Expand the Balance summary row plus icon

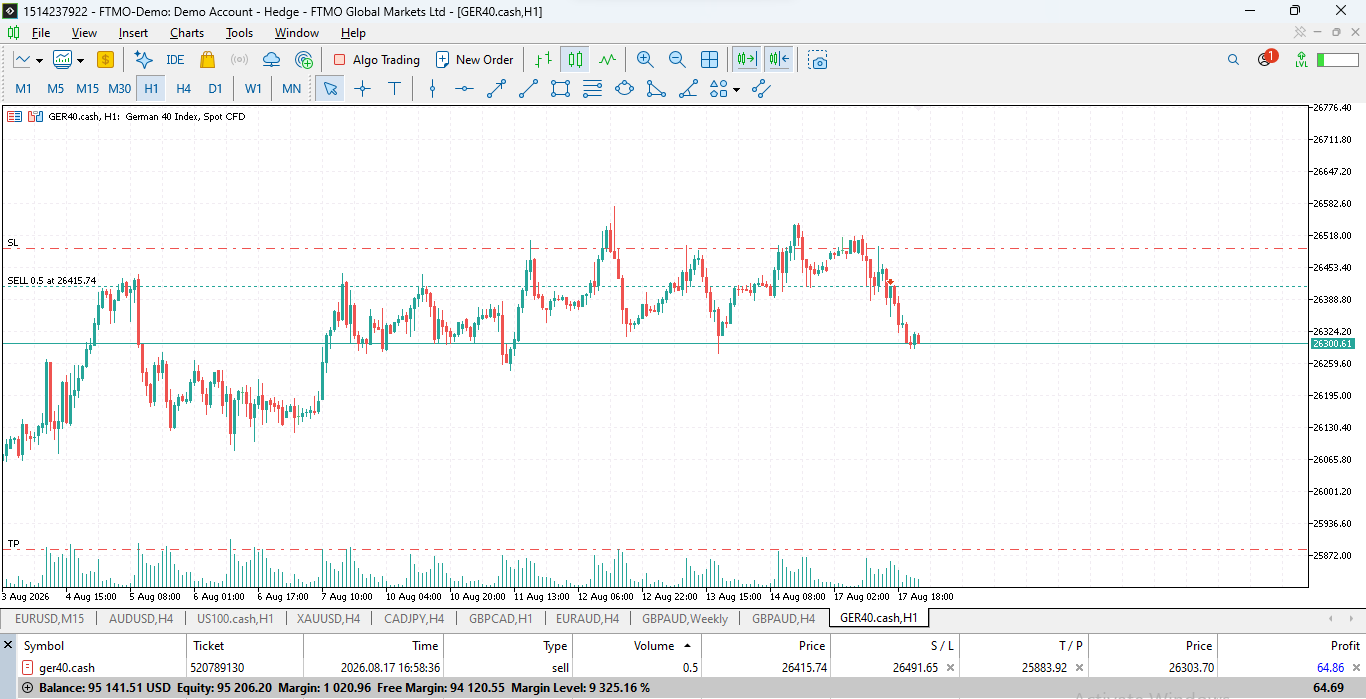click(x=27, y=688)
